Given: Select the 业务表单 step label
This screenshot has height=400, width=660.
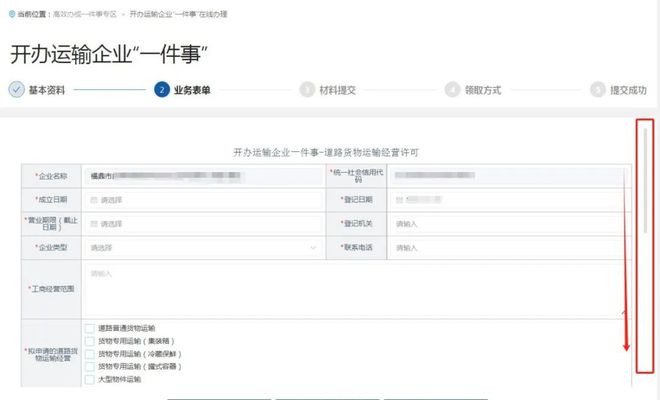Looking at the screenshot, I should tap(192, 90).
